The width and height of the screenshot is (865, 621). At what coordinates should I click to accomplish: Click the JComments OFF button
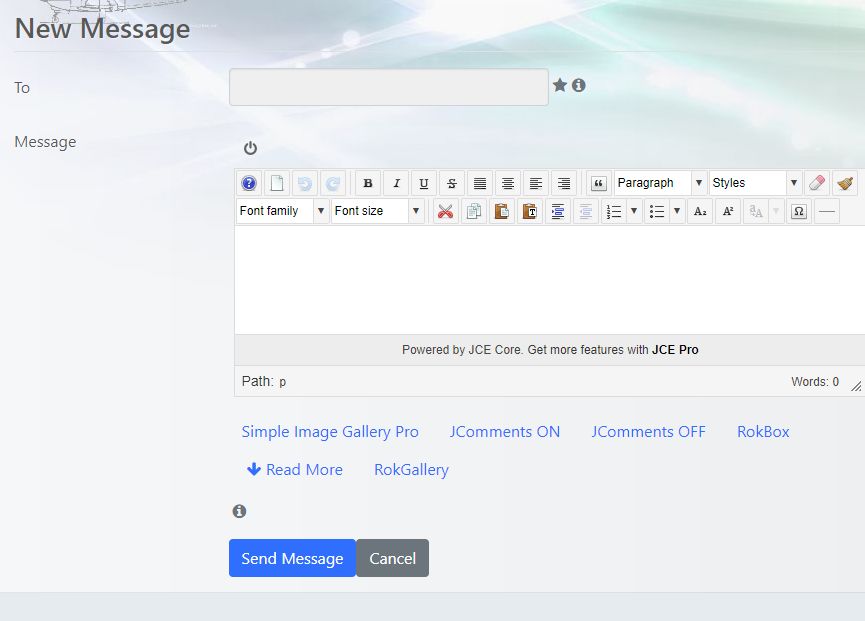point(648,431)
